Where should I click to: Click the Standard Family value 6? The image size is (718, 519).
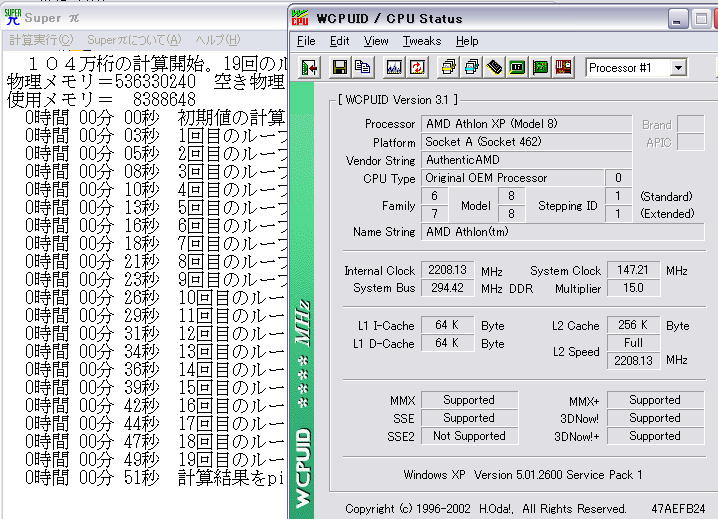tap(434, 196)
